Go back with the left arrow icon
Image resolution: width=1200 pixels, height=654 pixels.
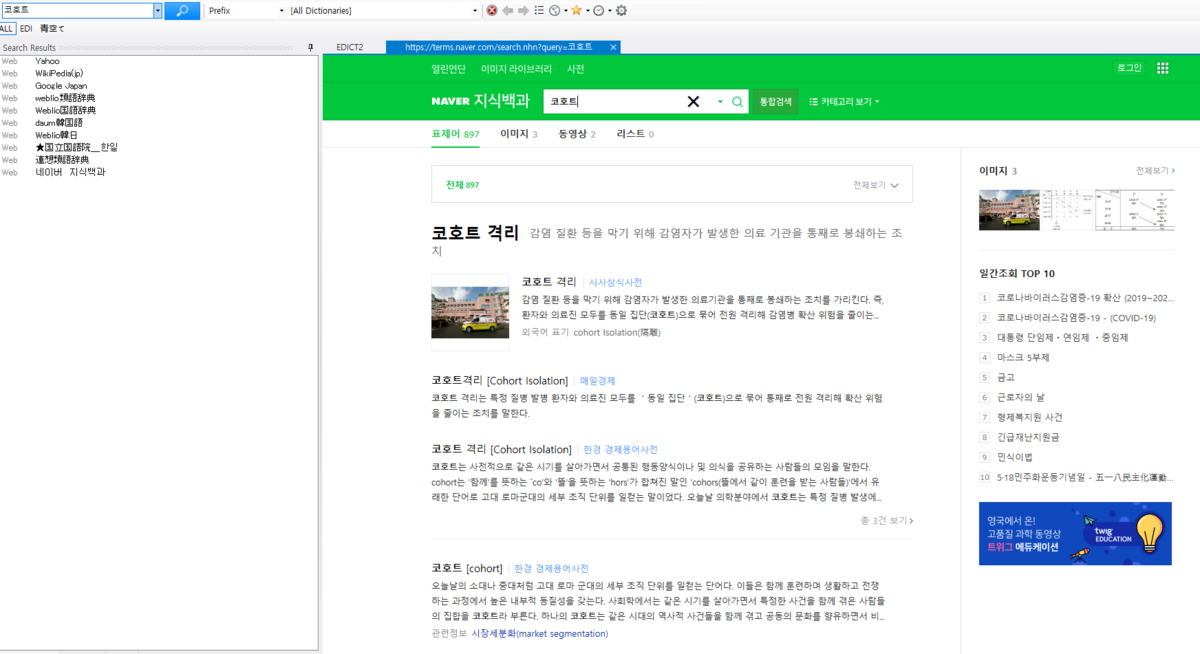pyautogui.click(x=508, y=10)
